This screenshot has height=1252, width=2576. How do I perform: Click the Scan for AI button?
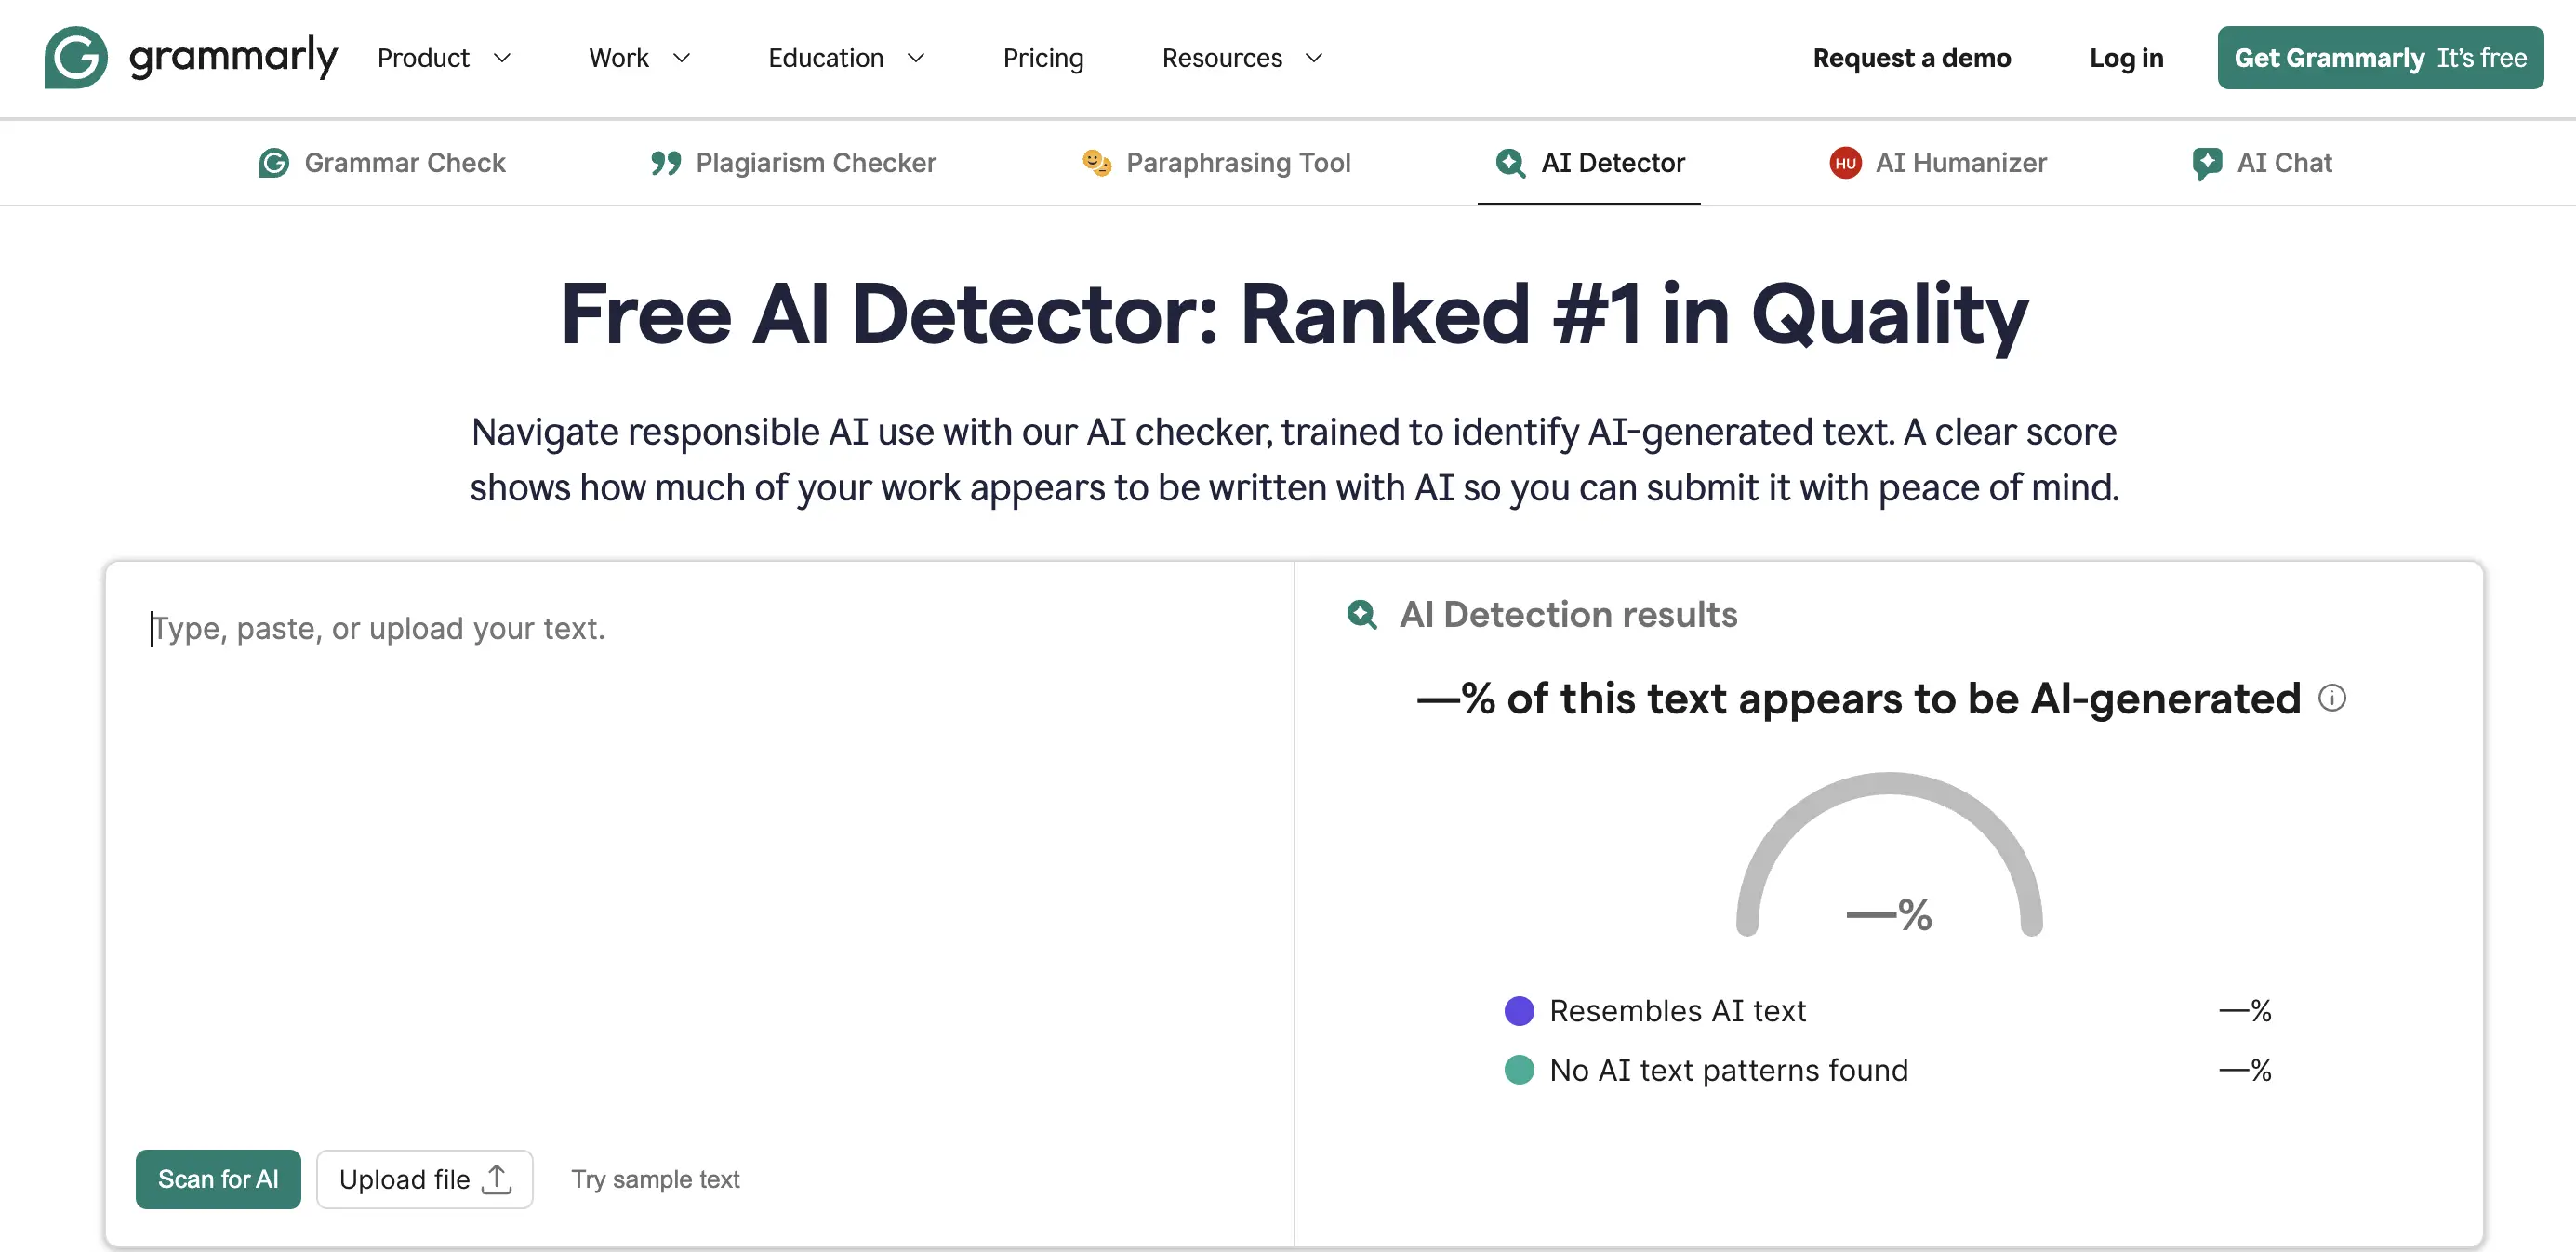tap(218, 1179)
